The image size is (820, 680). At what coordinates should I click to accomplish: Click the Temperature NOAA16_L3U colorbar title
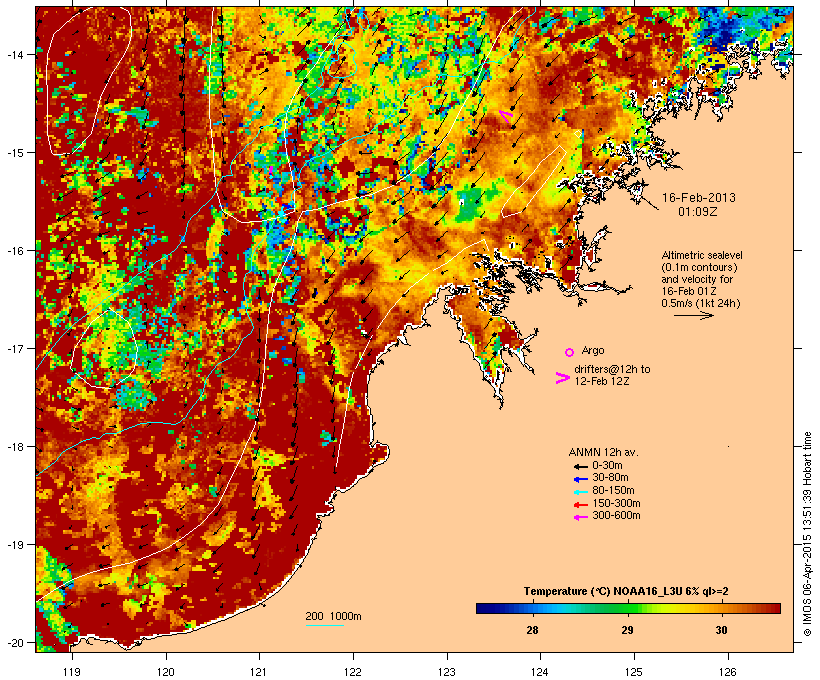(x=626, y=591)
